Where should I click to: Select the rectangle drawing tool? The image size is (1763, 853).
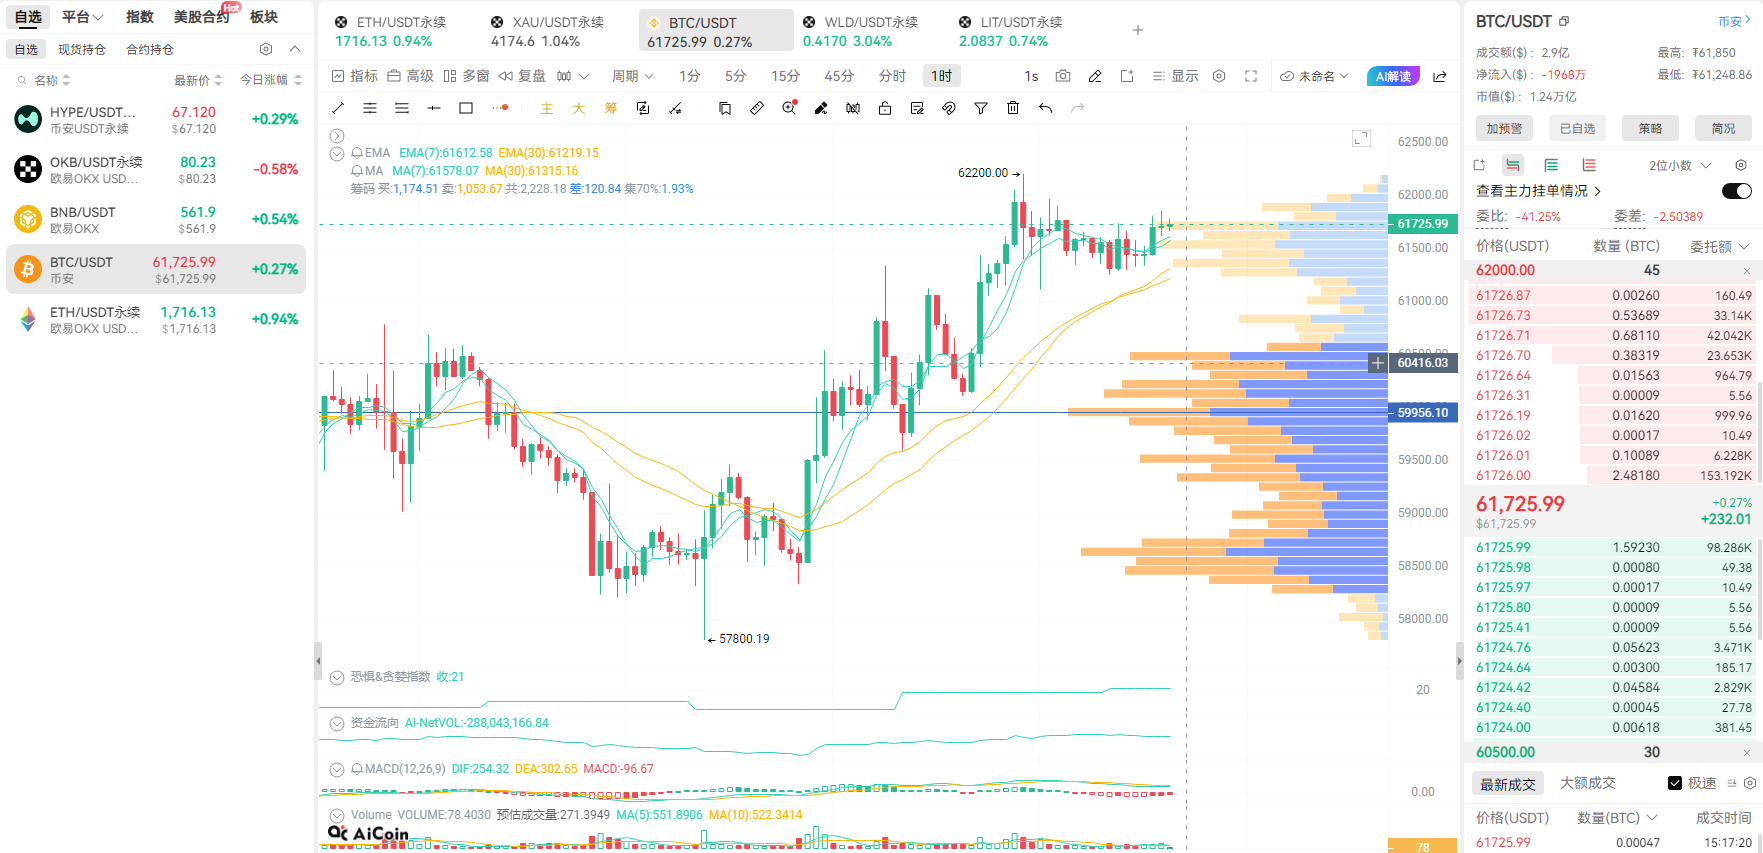pyautogui.click(x=466, y=108)
